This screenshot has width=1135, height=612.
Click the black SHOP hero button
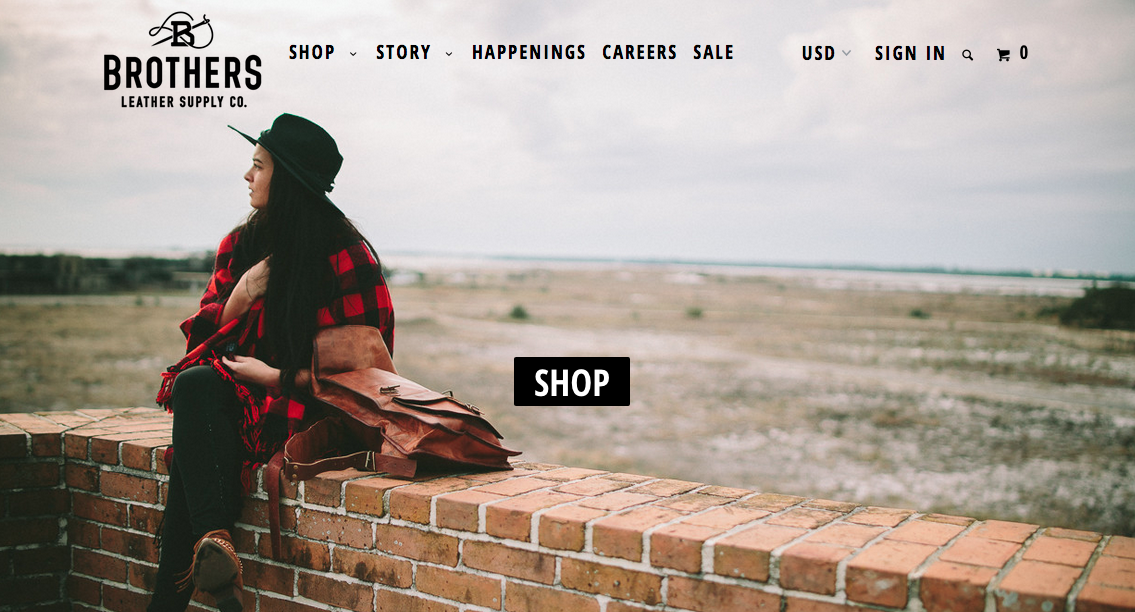click(x=572, y=382)
